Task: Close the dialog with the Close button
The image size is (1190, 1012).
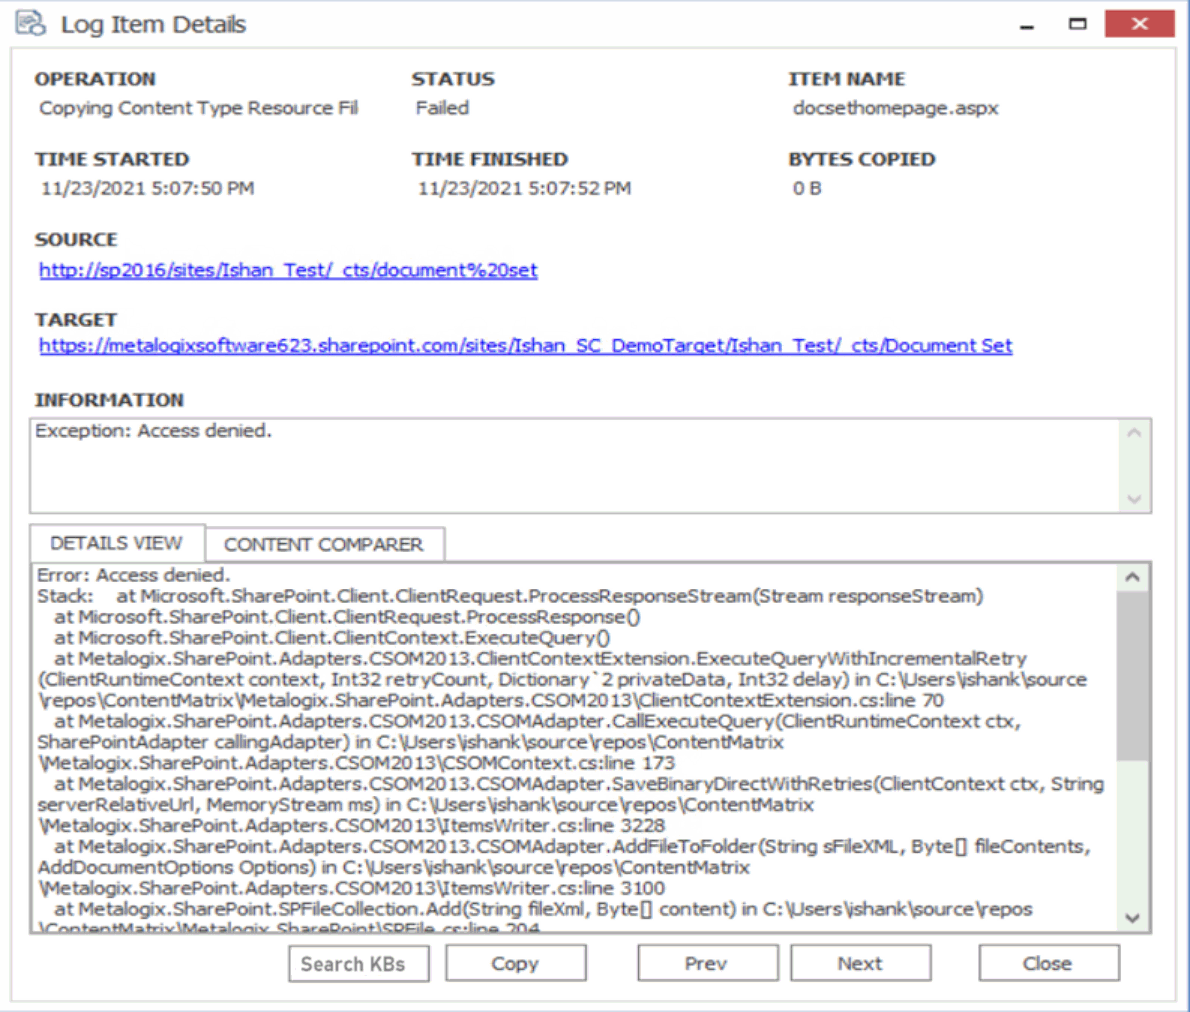Action: coord(1048,963)
